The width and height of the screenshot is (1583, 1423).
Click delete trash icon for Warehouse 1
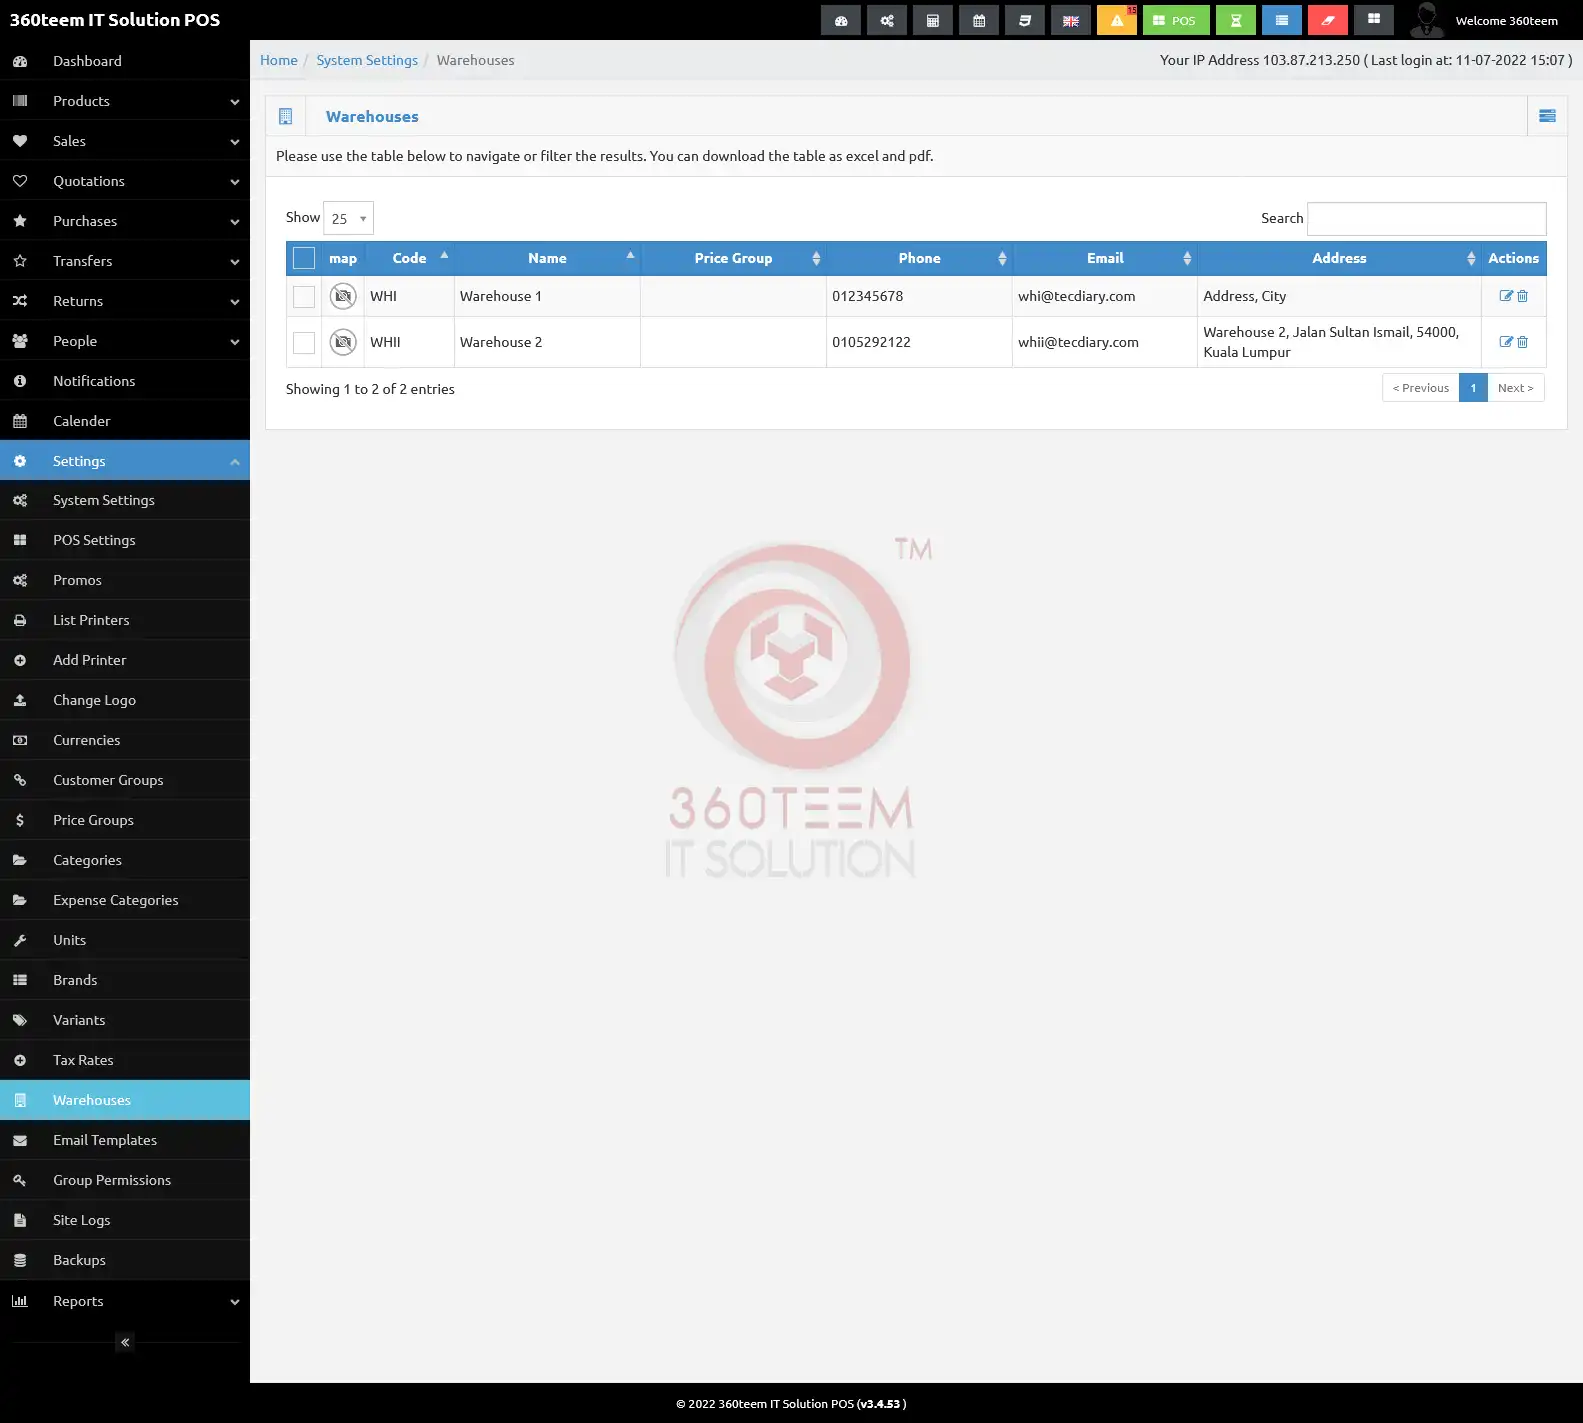point(1523,296)
